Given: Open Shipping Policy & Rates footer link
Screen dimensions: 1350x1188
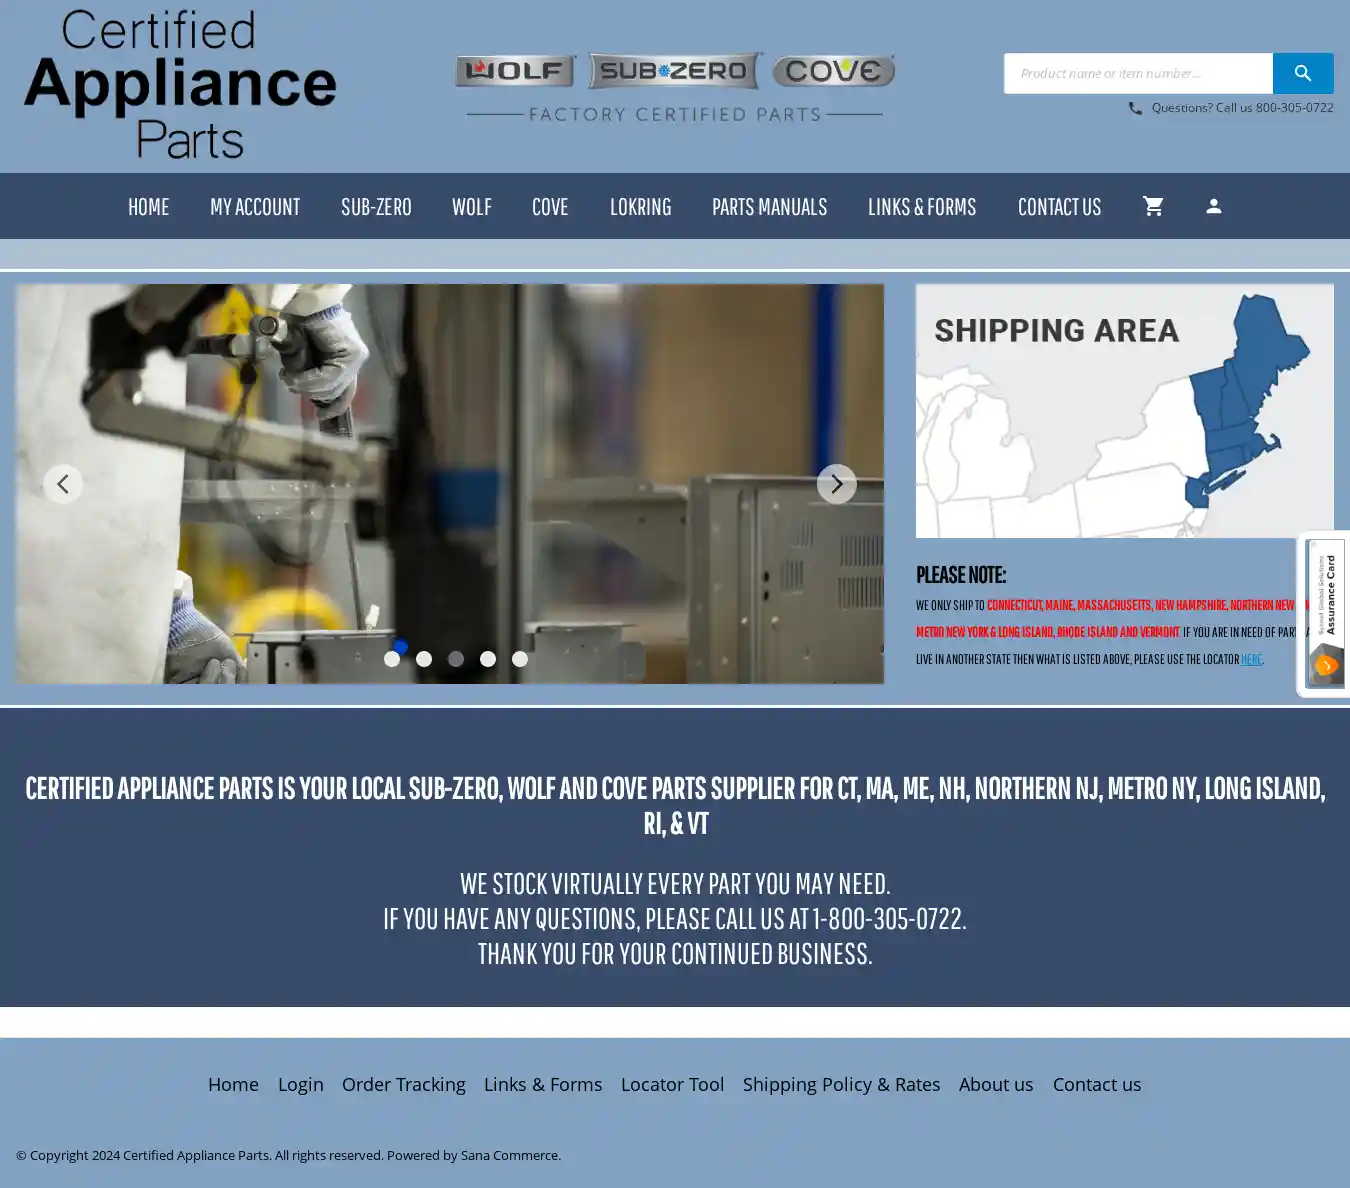Looking at the screenshot, I should click(841, 1084).
